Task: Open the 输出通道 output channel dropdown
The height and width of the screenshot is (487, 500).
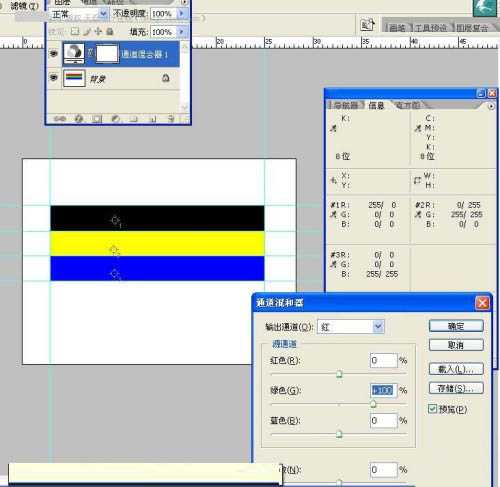Action: (x=378, y=327)
